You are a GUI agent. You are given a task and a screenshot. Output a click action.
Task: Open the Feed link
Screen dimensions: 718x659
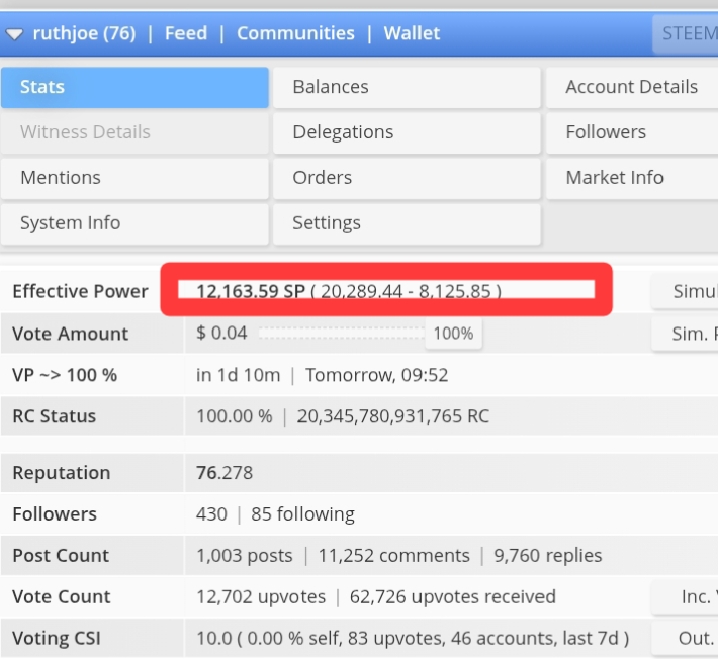coord(186,33)
